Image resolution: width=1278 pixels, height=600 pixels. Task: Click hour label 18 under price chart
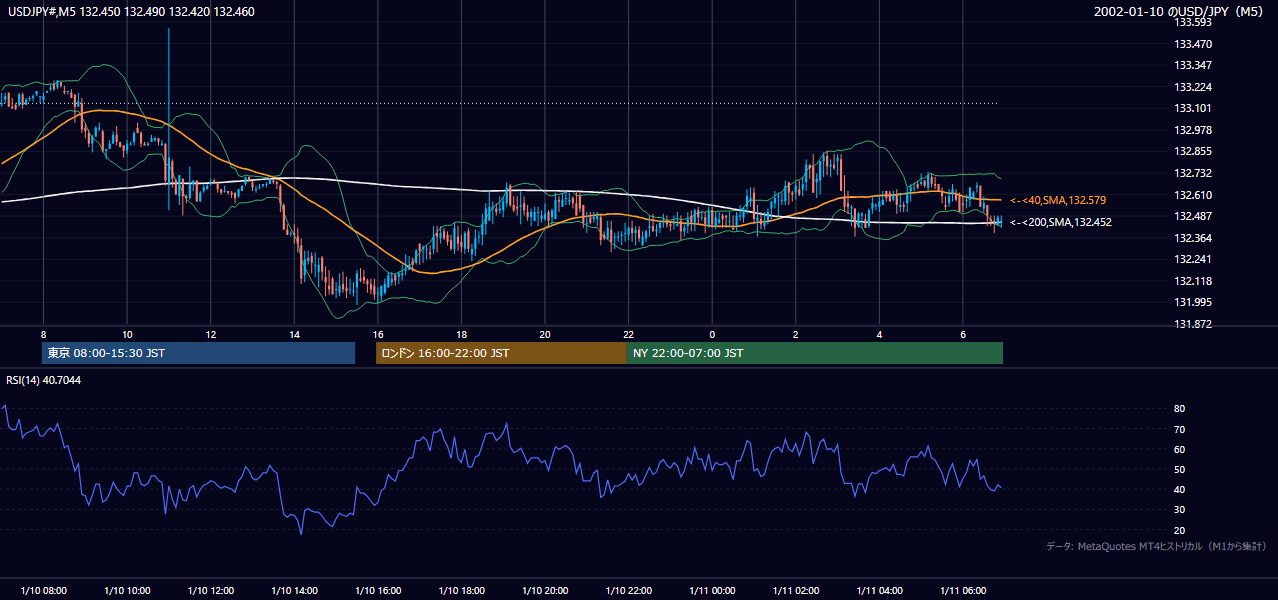[461, 334]
